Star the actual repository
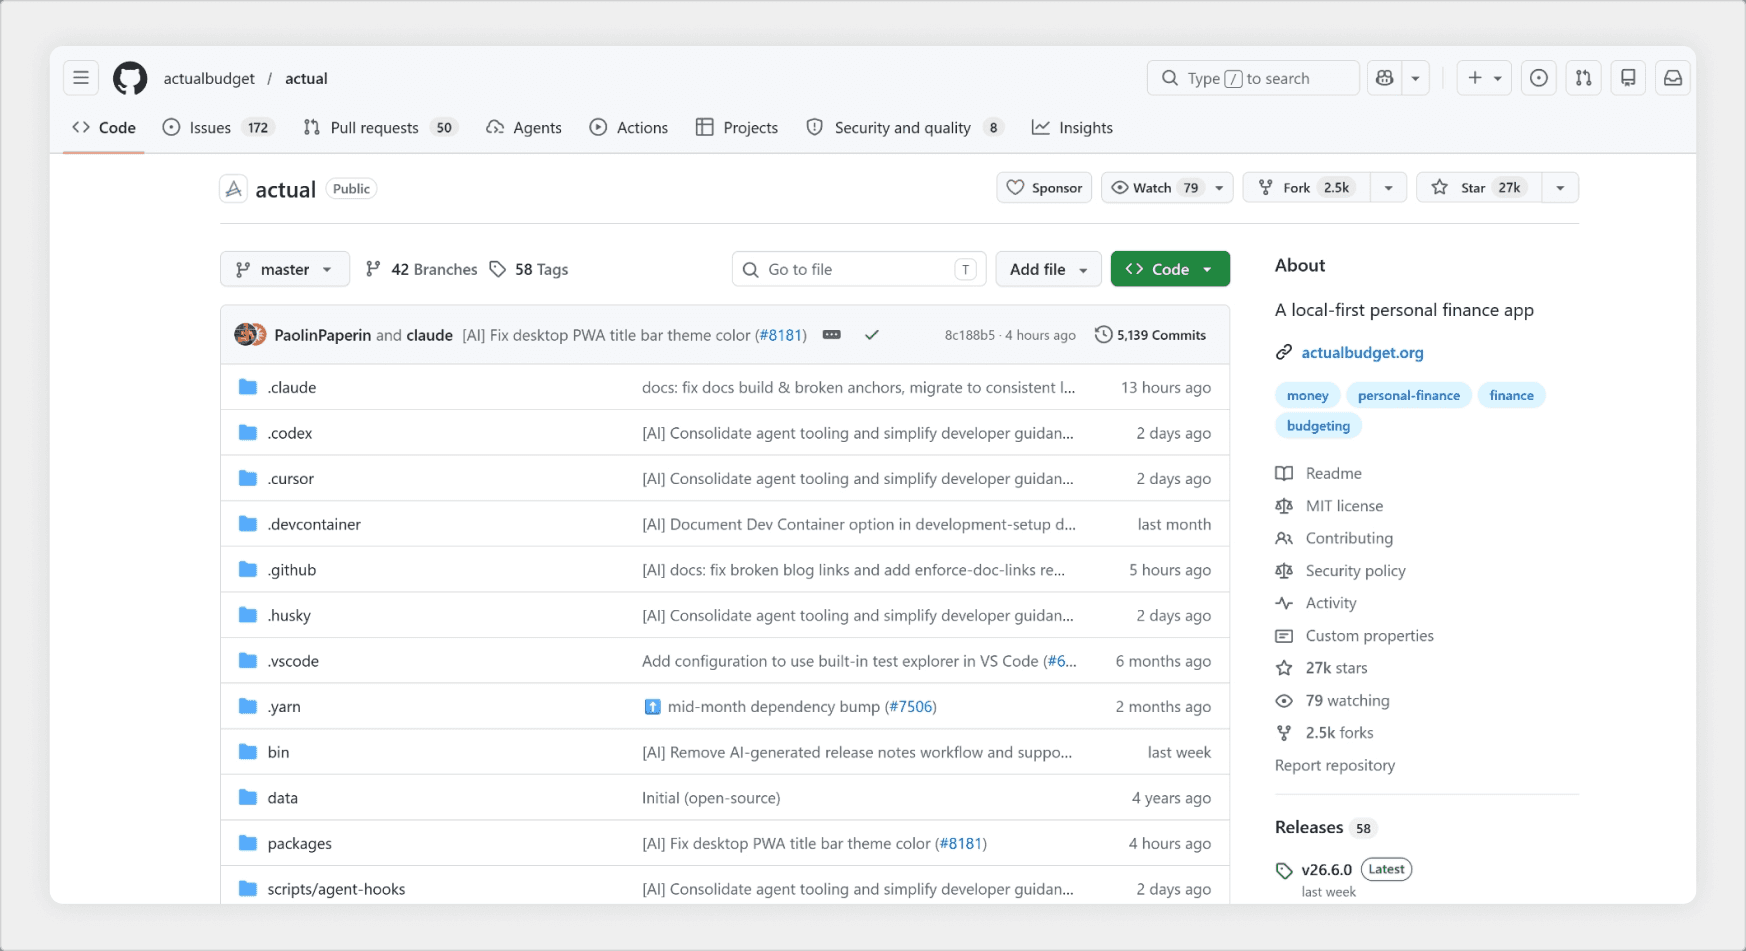The width and height of the screenshot is (1746, 951). tap(1478, 188)
